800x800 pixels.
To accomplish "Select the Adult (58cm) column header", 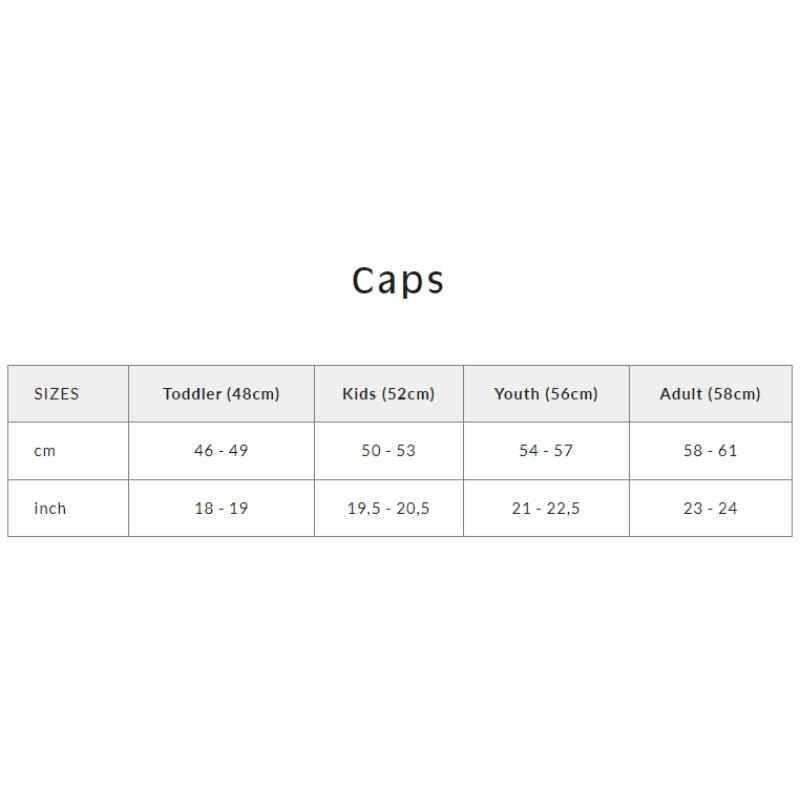I will click(710, 394).
